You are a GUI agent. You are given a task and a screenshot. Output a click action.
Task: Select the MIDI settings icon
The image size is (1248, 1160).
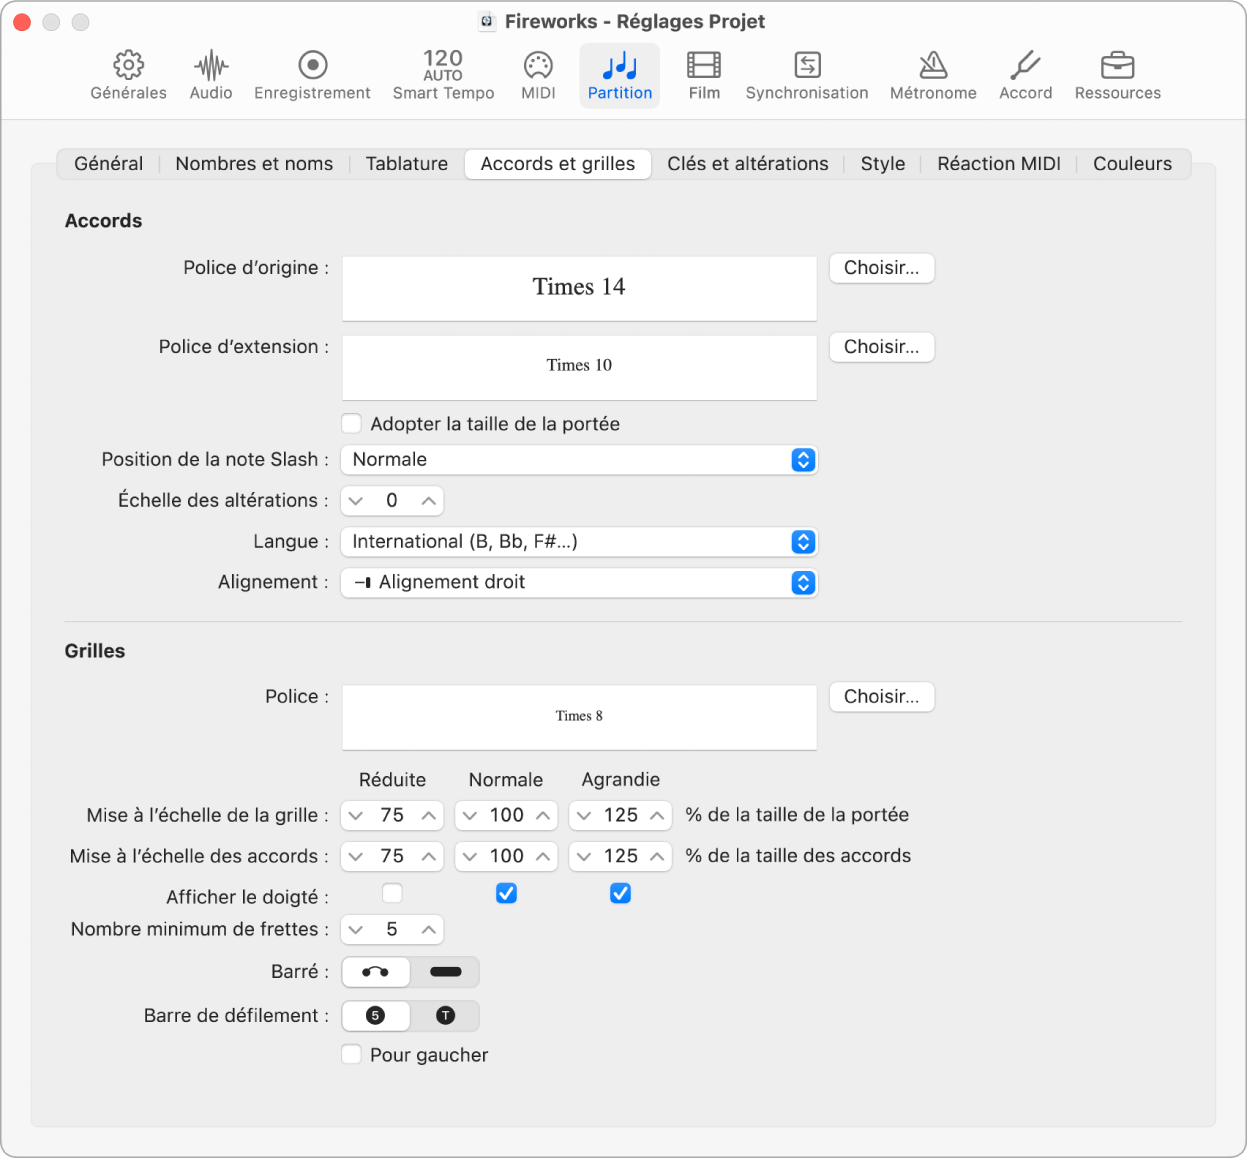pos(538,76)
